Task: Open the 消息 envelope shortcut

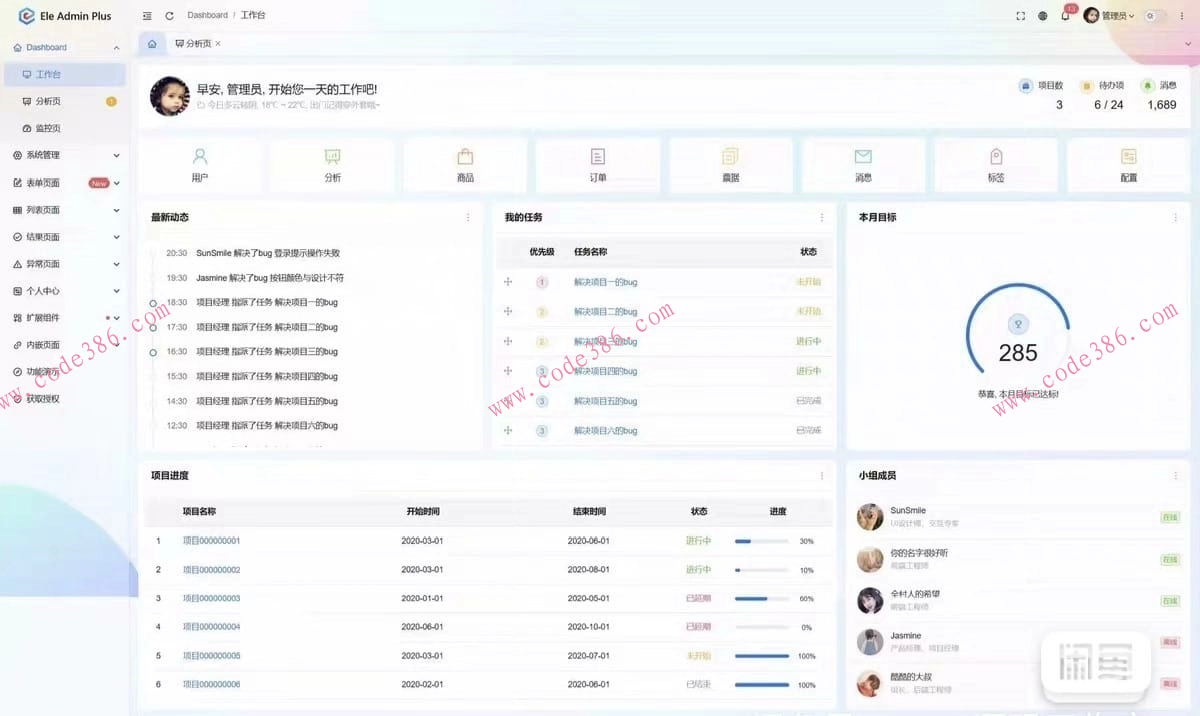Action: pyautogui.click(x=863, y=165)
